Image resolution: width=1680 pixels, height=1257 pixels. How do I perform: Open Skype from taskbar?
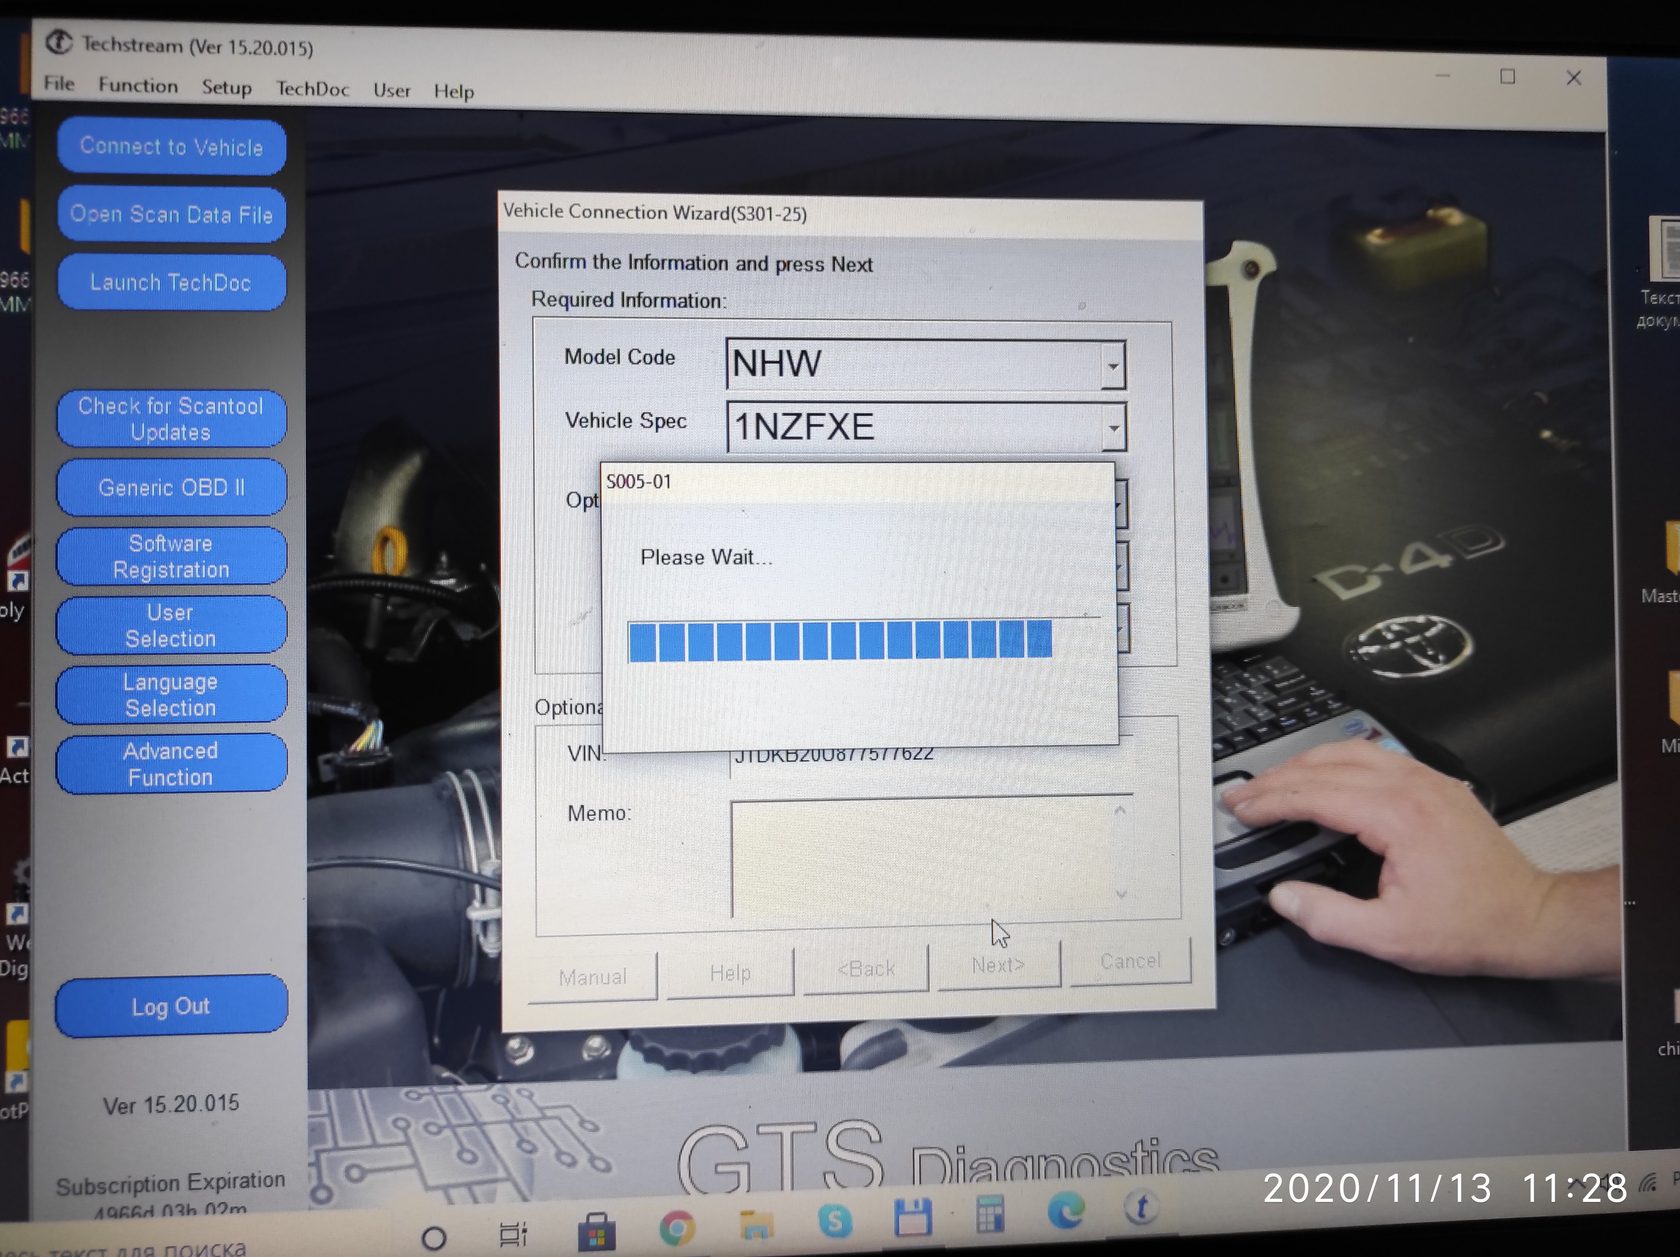(x=835, y=1220)
